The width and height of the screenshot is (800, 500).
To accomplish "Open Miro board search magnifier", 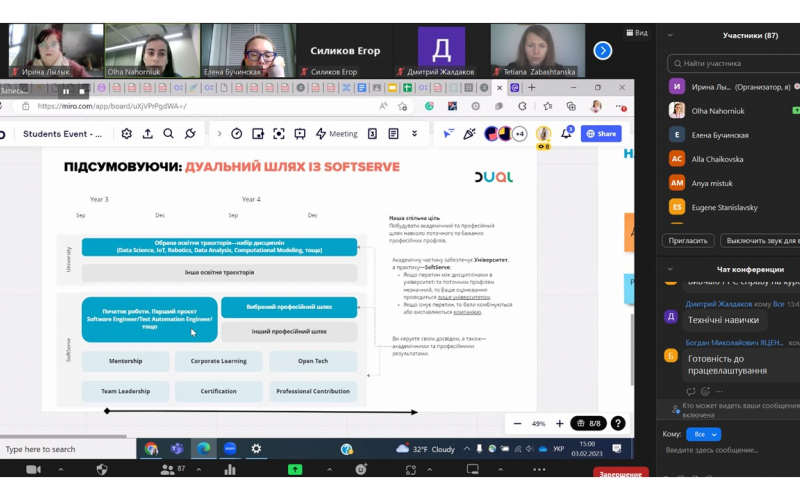I will tap(168, 134).
